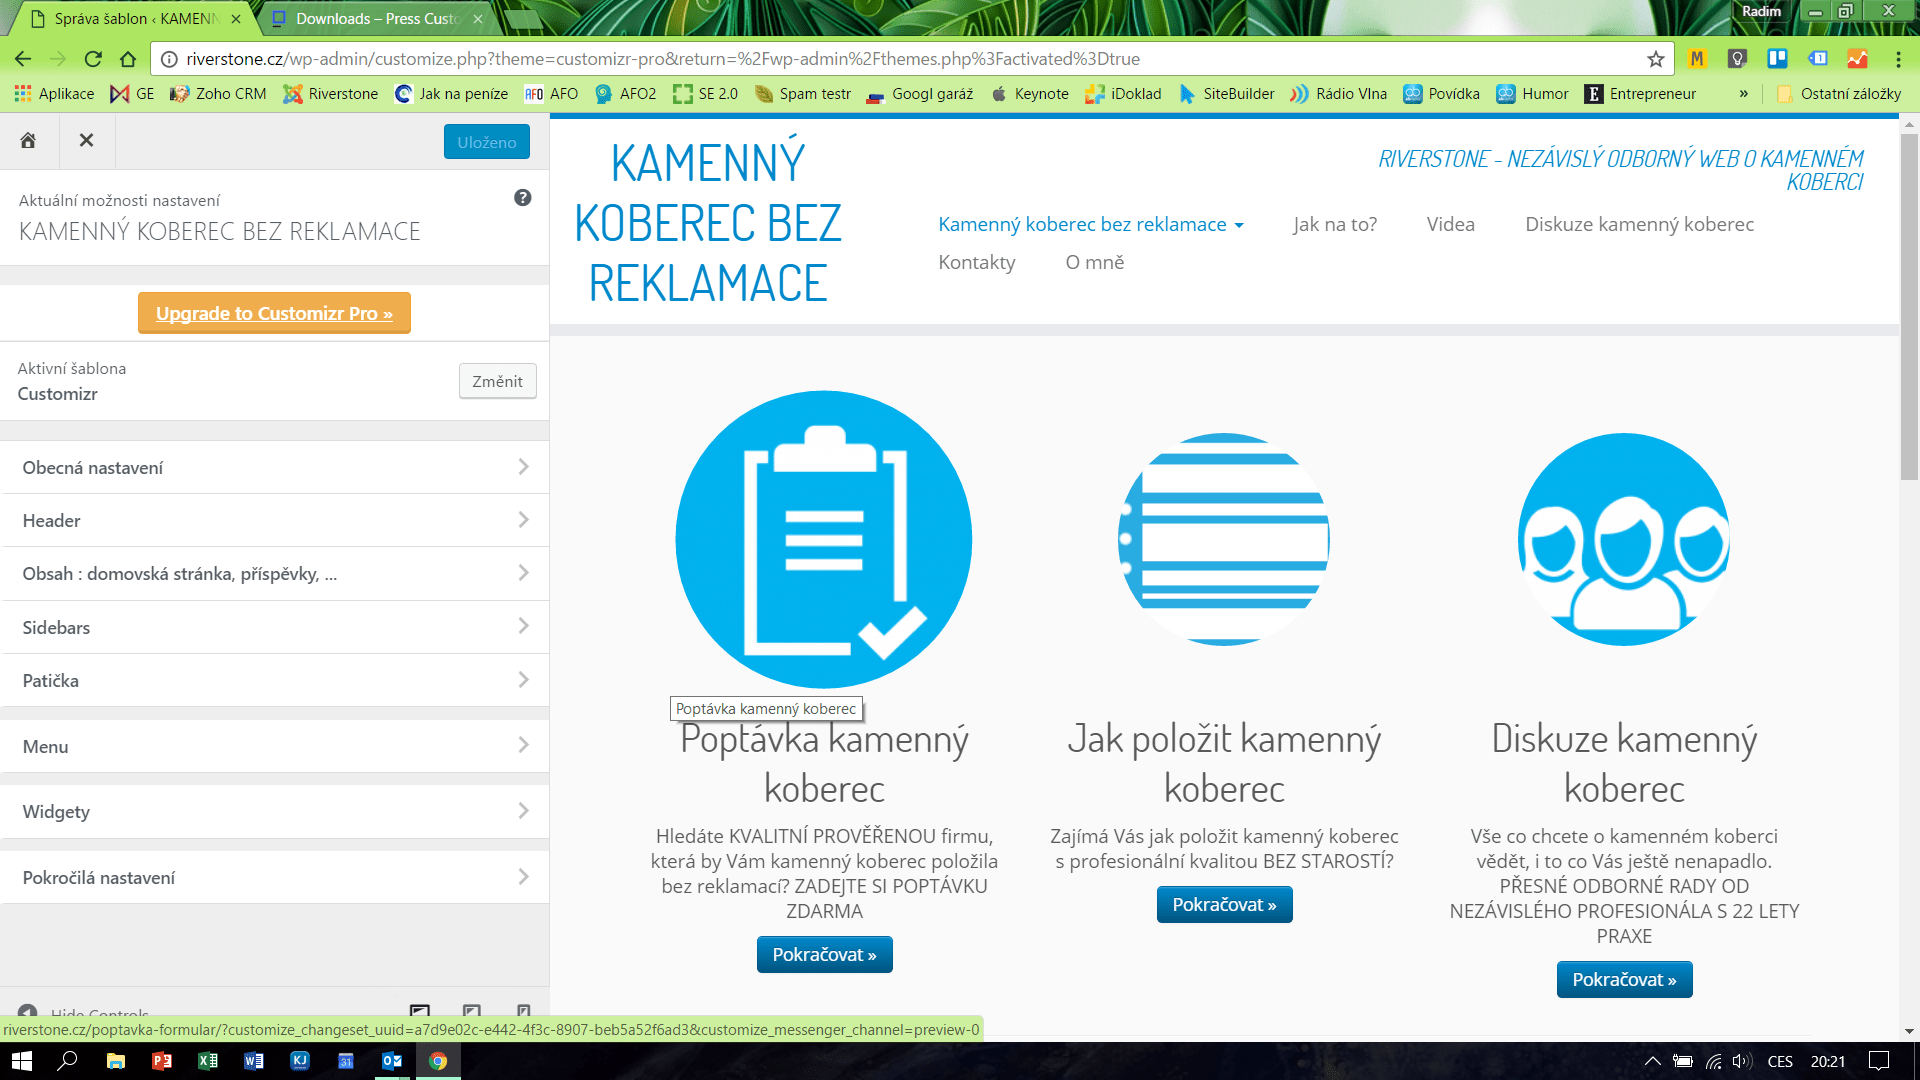Open Excel from the taskbar
This screenshot has width=1920, height=1080.
pos(207,1061)
